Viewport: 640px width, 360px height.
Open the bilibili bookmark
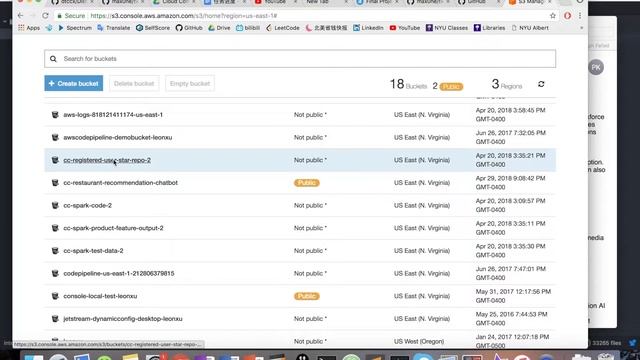pyautogui.click(x=248, y=28)
